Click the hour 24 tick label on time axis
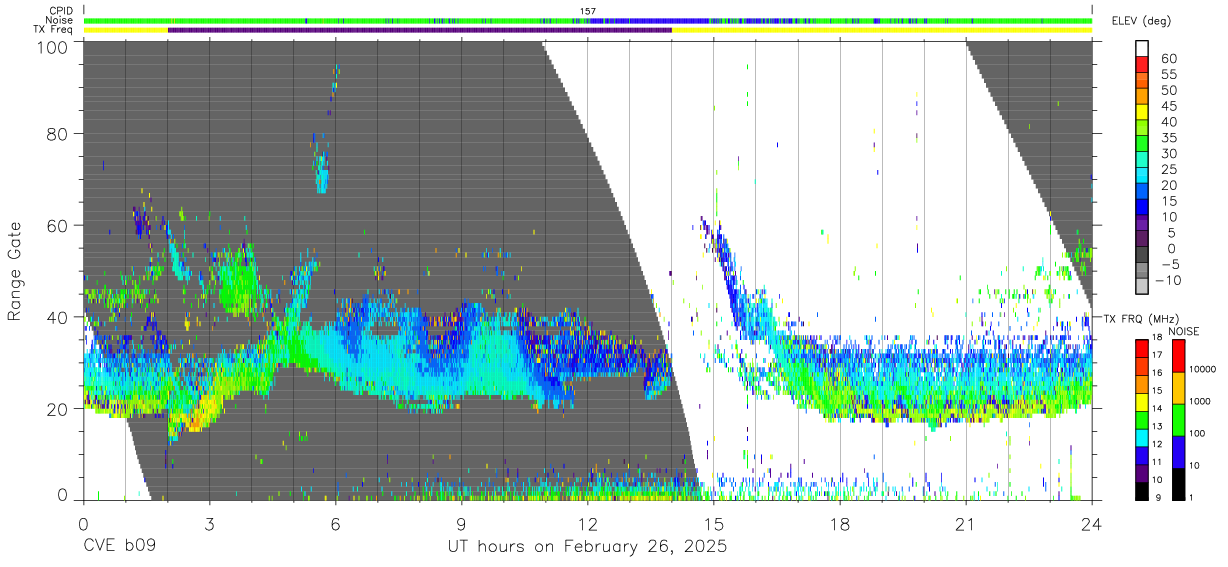The image size is (1228, 567). coord(1091,524)
